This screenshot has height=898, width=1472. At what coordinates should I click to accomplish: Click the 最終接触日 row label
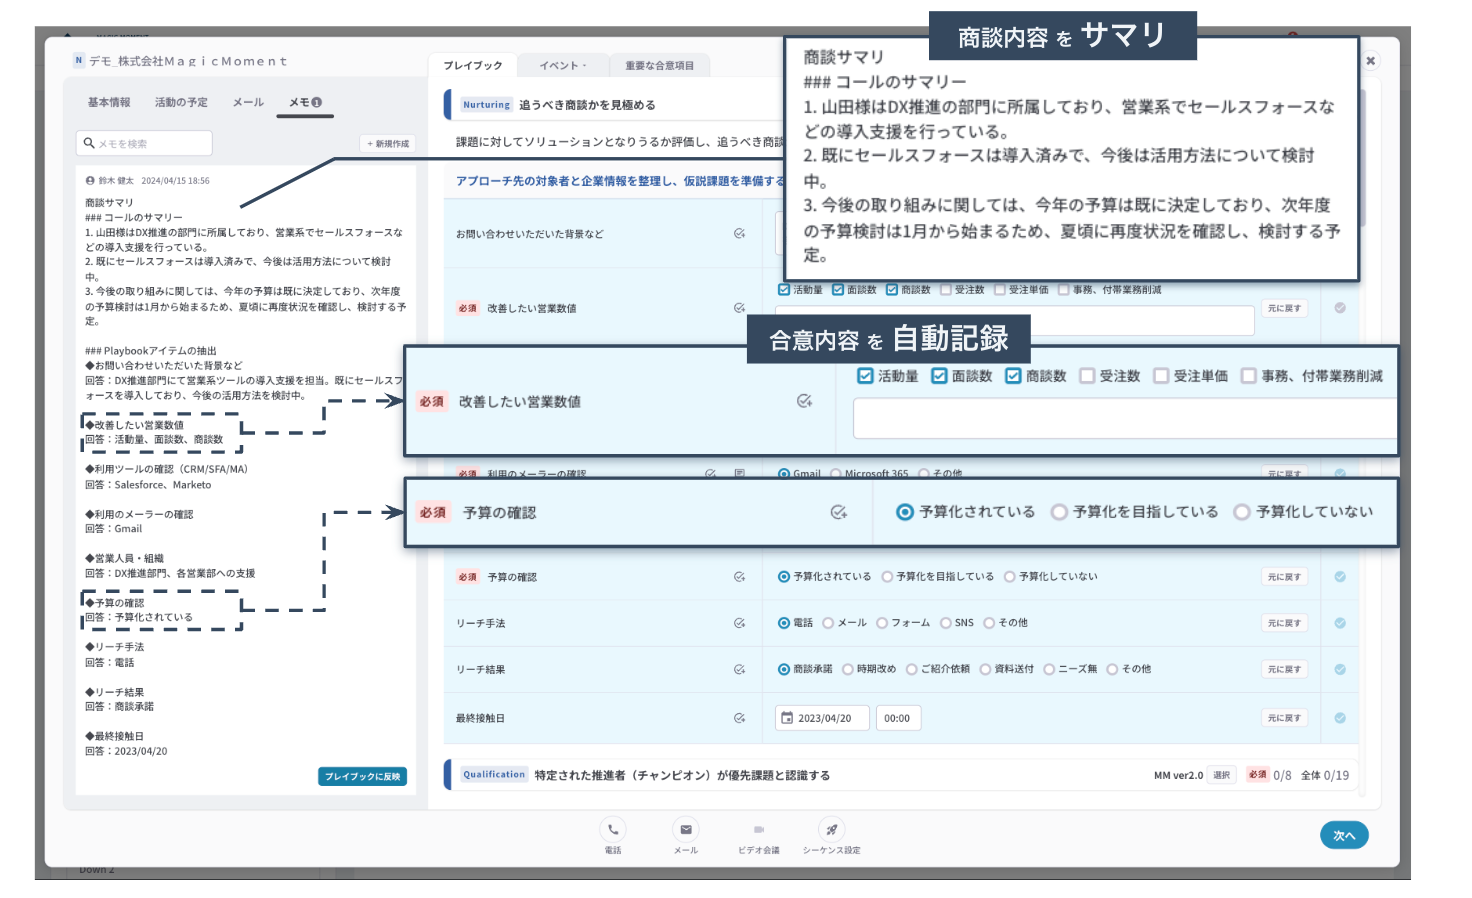coord(480,718)
